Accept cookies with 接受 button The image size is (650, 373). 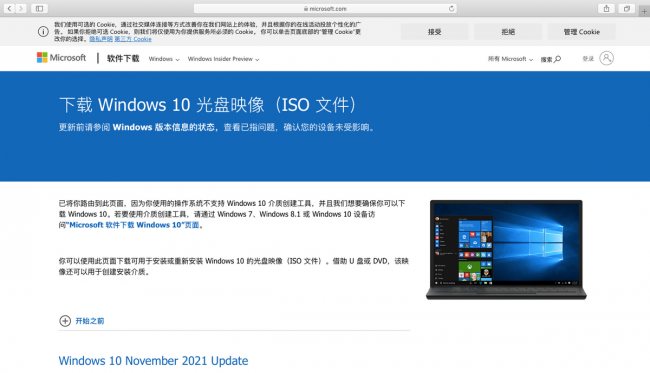pos(434,32)
